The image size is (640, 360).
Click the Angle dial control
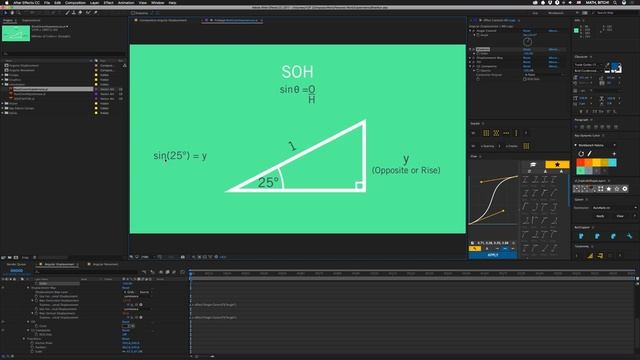[x=527, y=42]
